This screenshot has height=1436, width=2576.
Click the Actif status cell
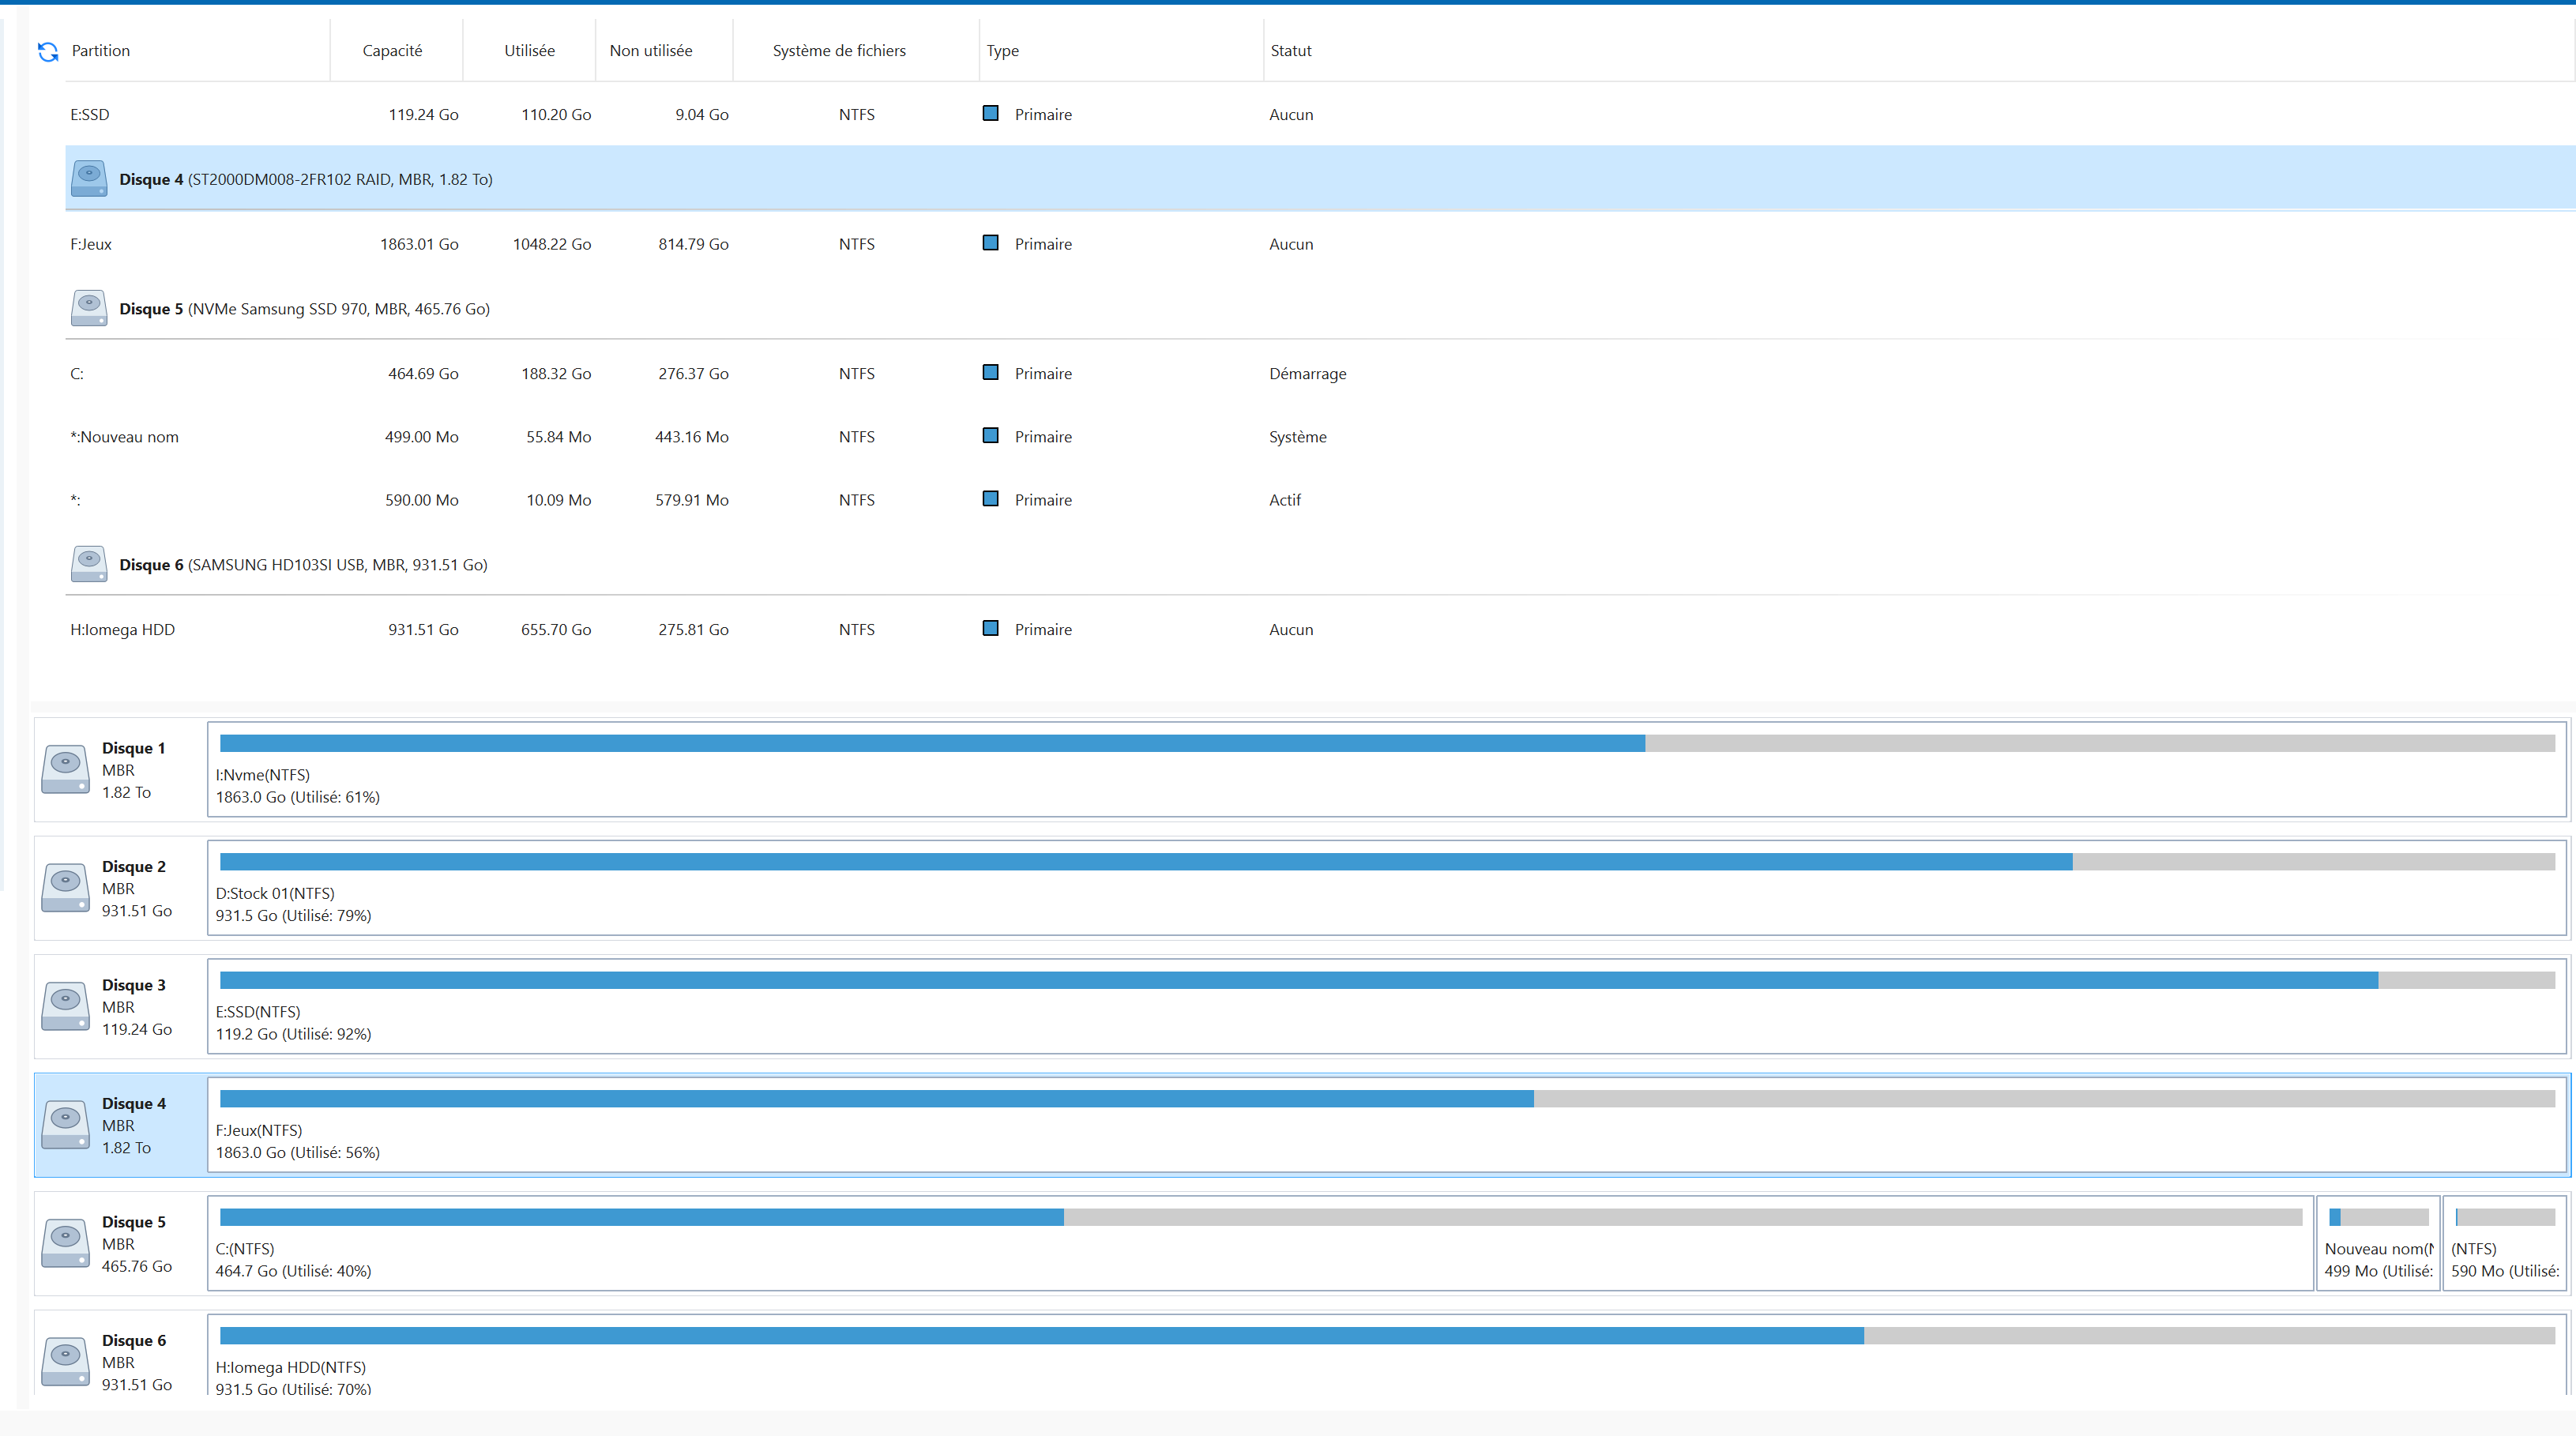click(1284, 500)
